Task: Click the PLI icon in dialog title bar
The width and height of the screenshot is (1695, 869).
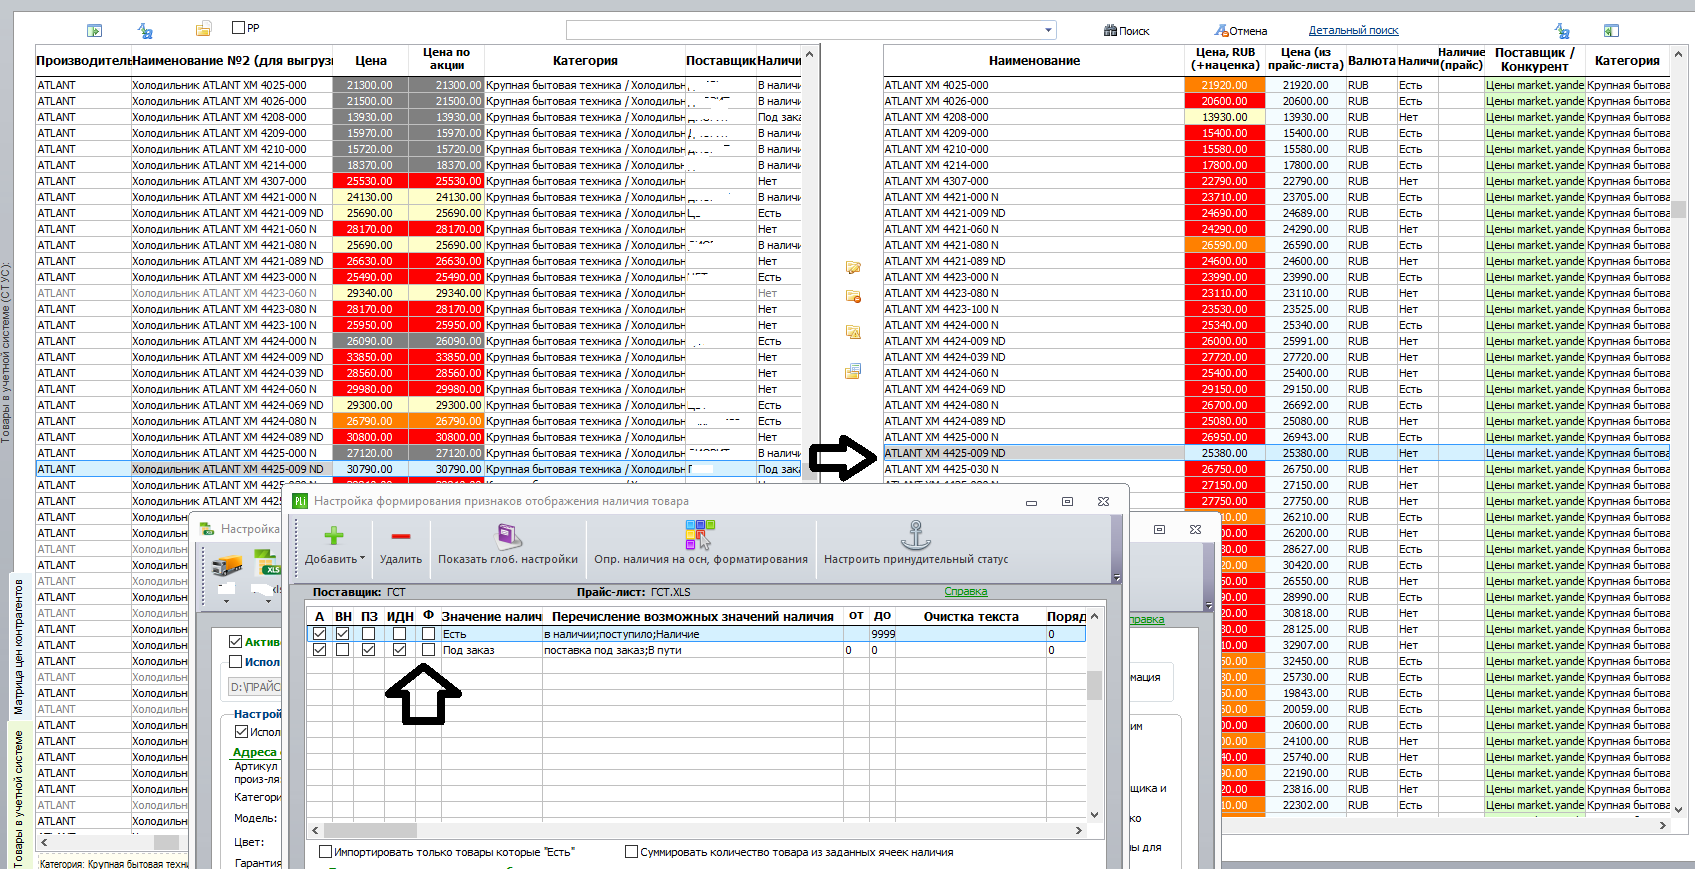Action: (300, 501)
